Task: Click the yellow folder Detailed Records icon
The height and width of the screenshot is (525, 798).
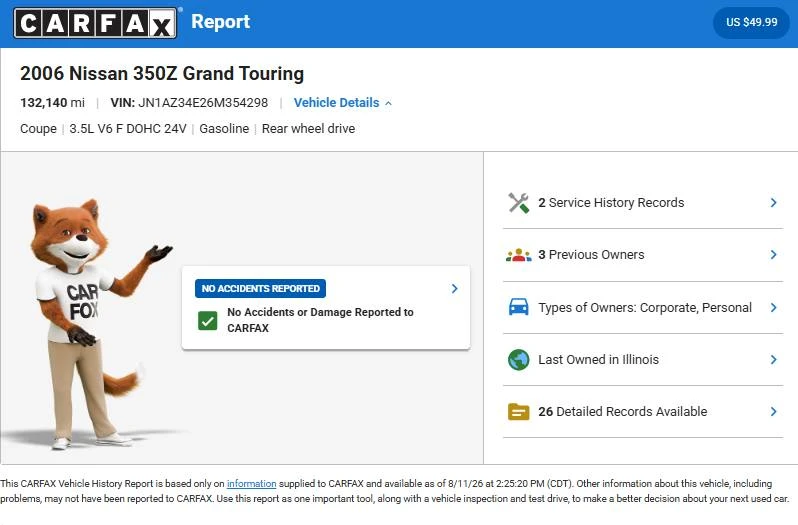Action: click(518, 412)
